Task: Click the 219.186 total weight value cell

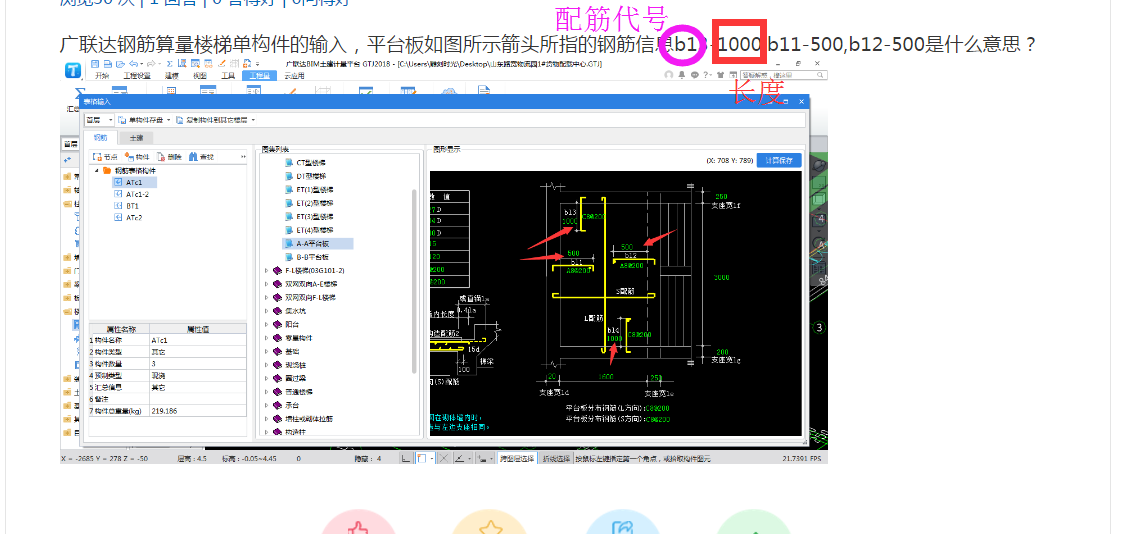Action: tap(197, 411)
